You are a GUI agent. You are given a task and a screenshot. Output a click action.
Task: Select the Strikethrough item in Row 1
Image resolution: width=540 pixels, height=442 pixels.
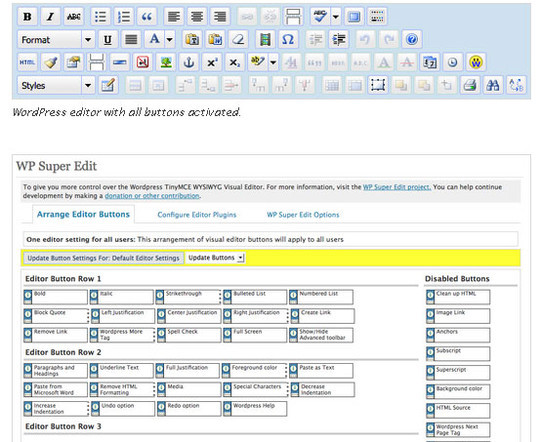coord(188,297)
